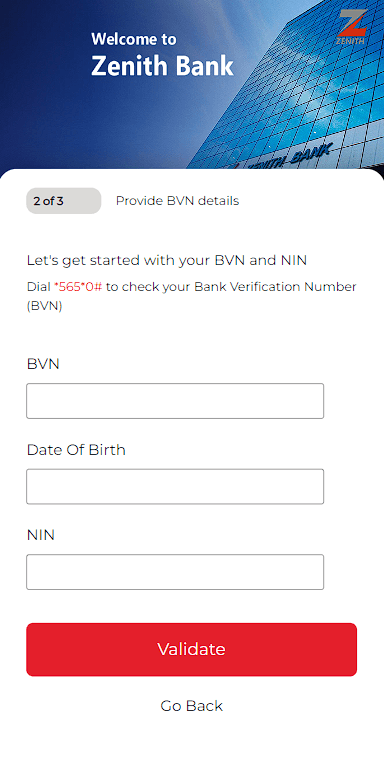Click the *565*0# dial code
Screen dimensions: 384x772
tap(78, 287)
